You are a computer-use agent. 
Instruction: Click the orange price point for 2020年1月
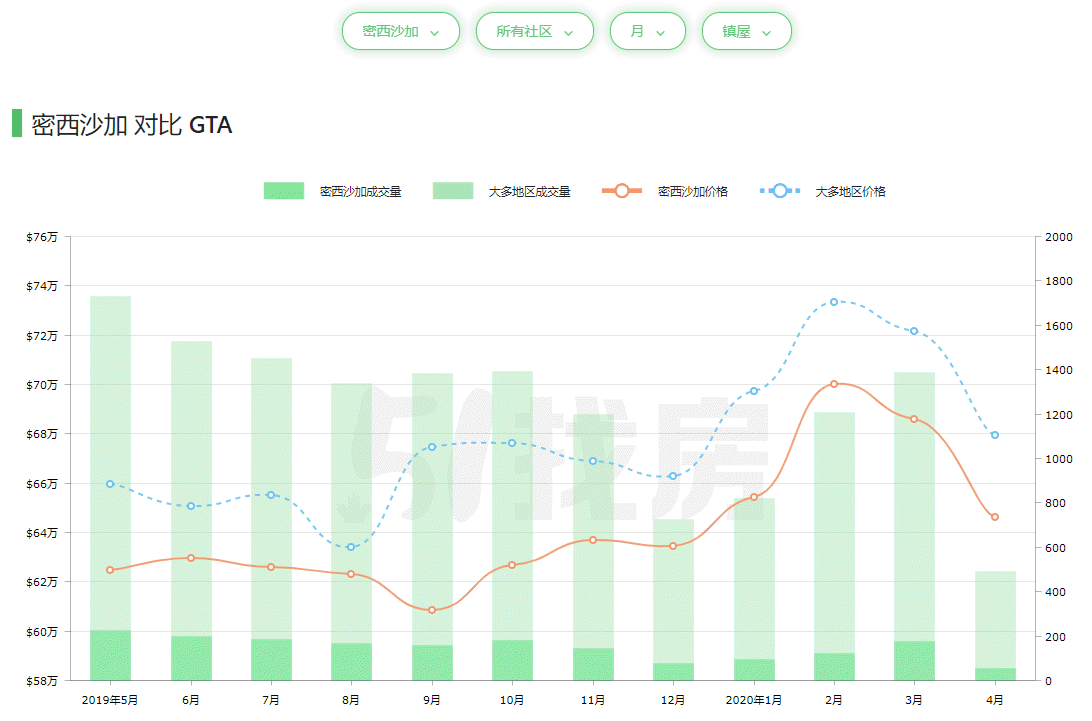(x=754, y=497)
